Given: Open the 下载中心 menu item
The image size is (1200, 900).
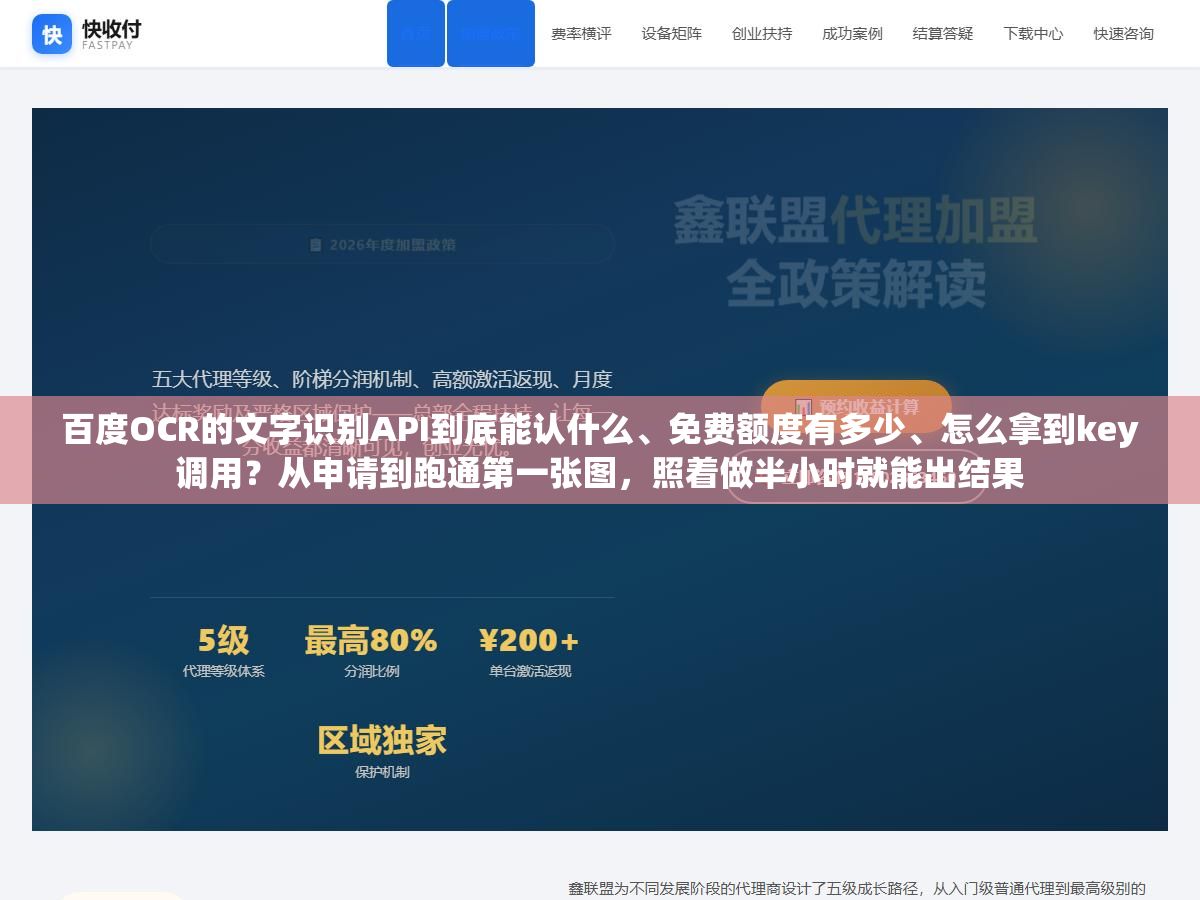Looking at the screenshot, I should (x=1033, y=33).
